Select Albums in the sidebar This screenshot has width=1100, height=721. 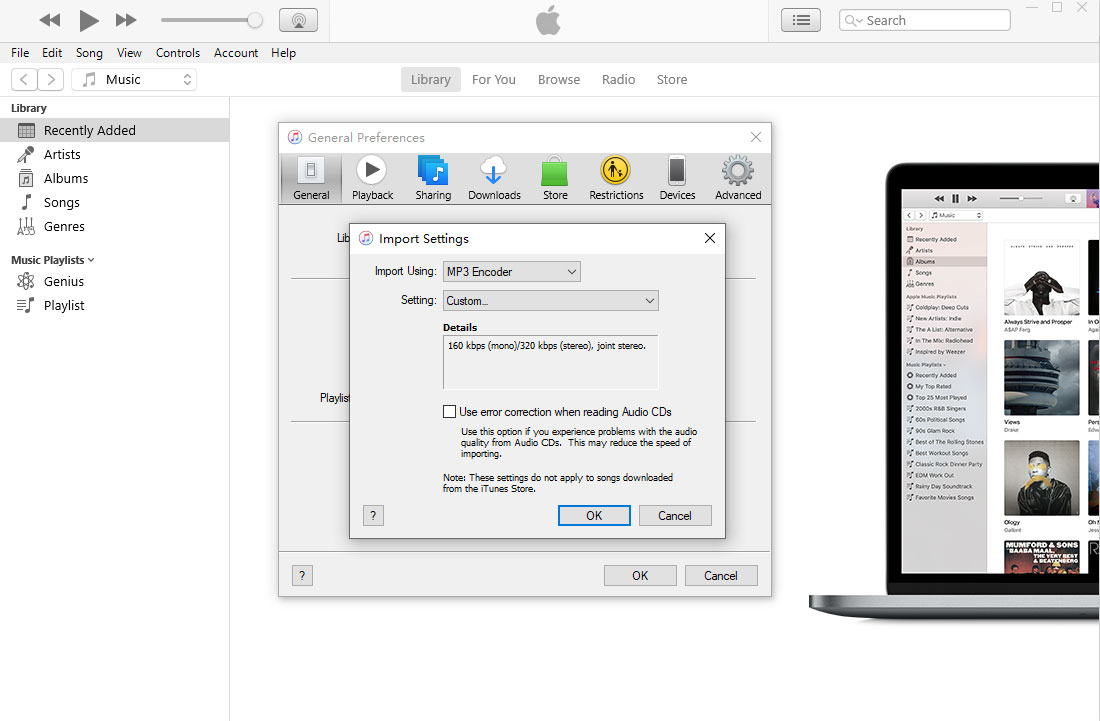(114, 178)
